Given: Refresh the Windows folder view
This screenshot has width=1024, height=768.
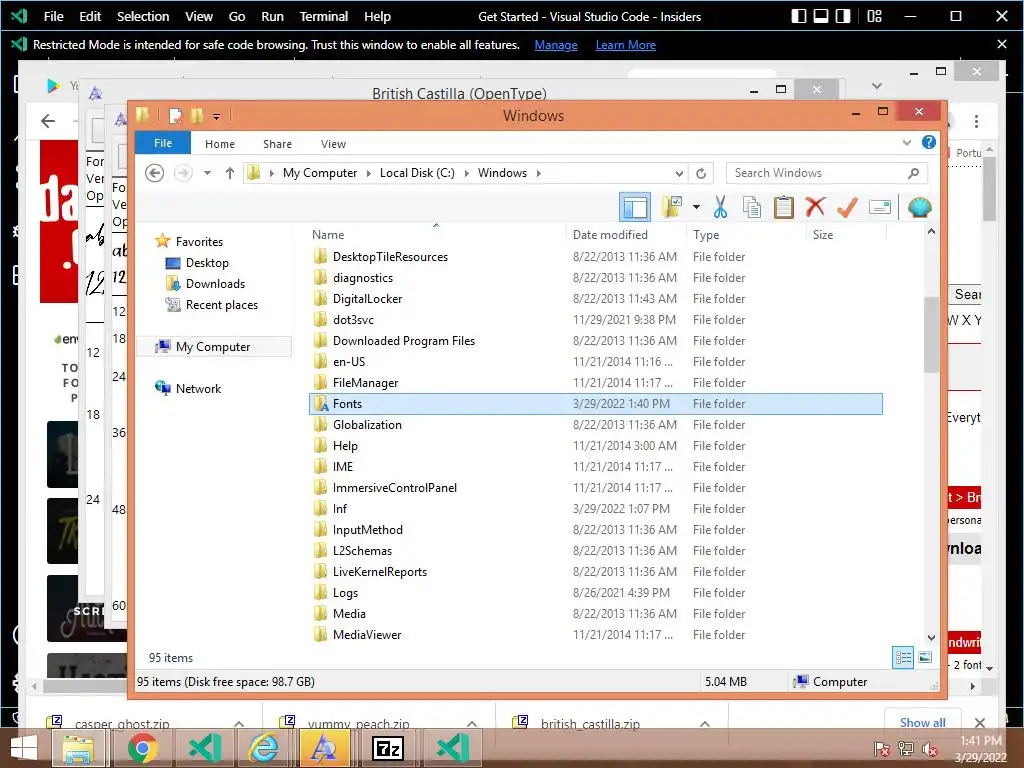Looking at the screenshot, I should (701, 173).
